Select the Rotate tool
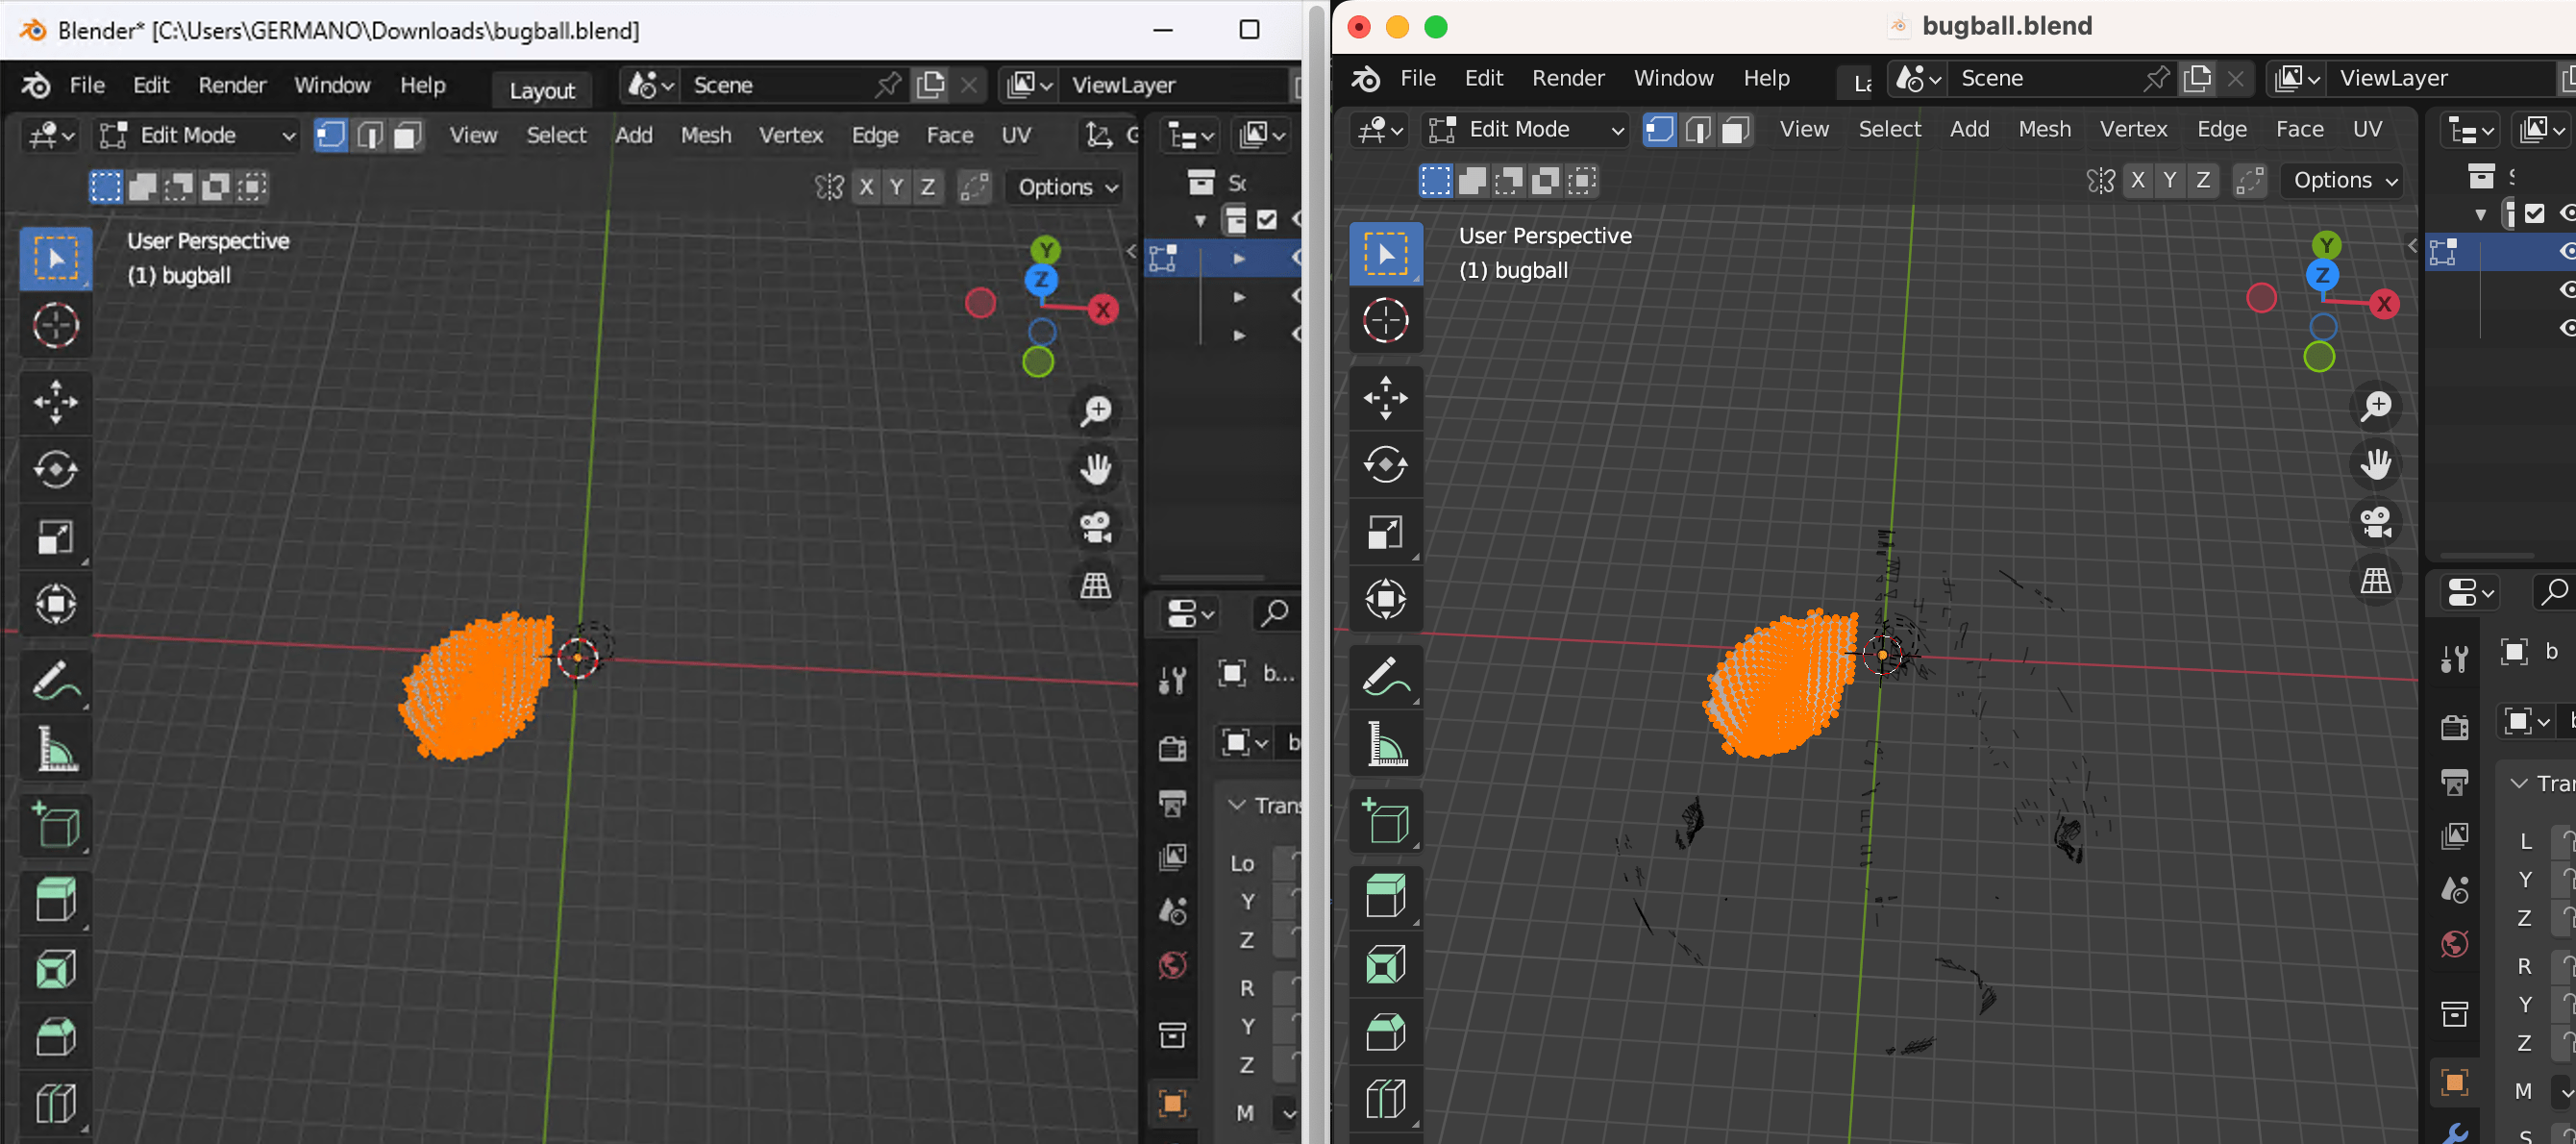Viewport: 2576px width, 1144px height. click(x=56, y=470)
